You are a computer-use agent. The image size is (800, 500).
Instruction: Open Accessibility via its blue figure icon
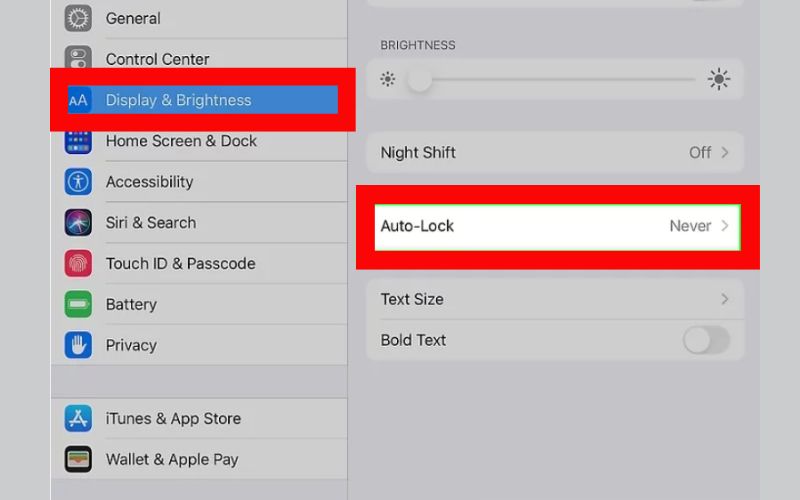click(x=78, y=182)
